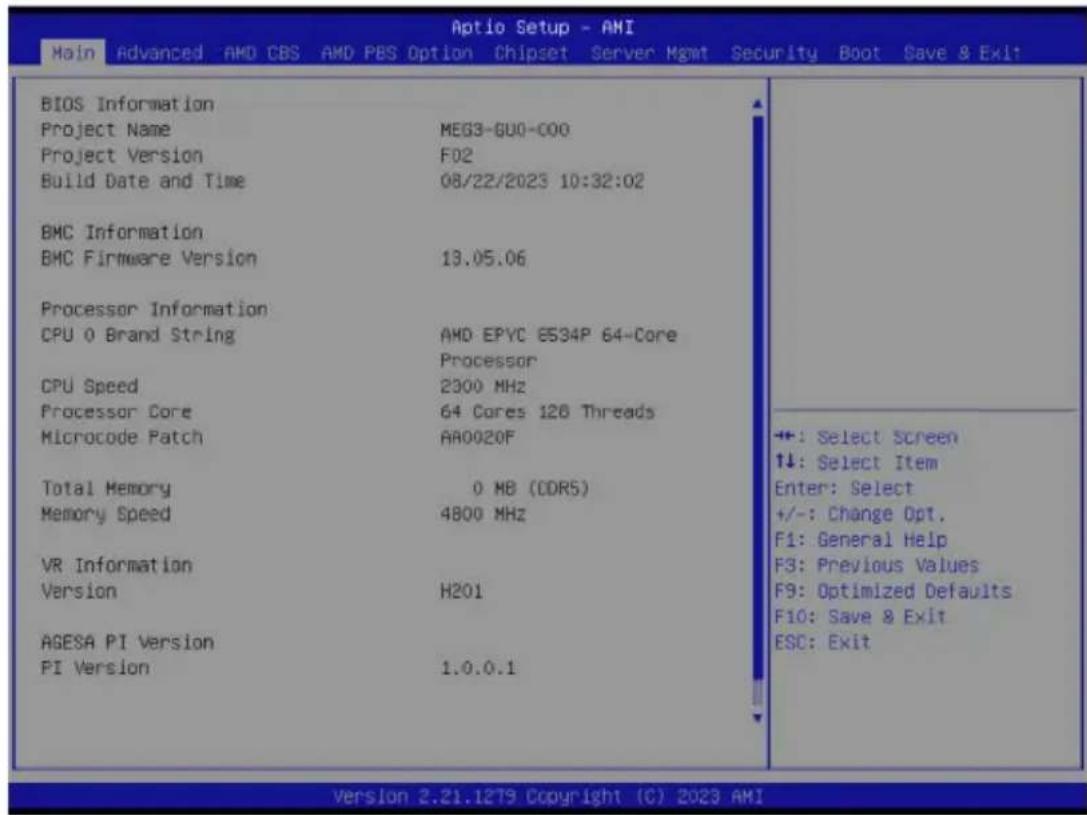Click the AGESA PI Version heading
Viewport: 1087px width, 815px height.
[128, 642]
